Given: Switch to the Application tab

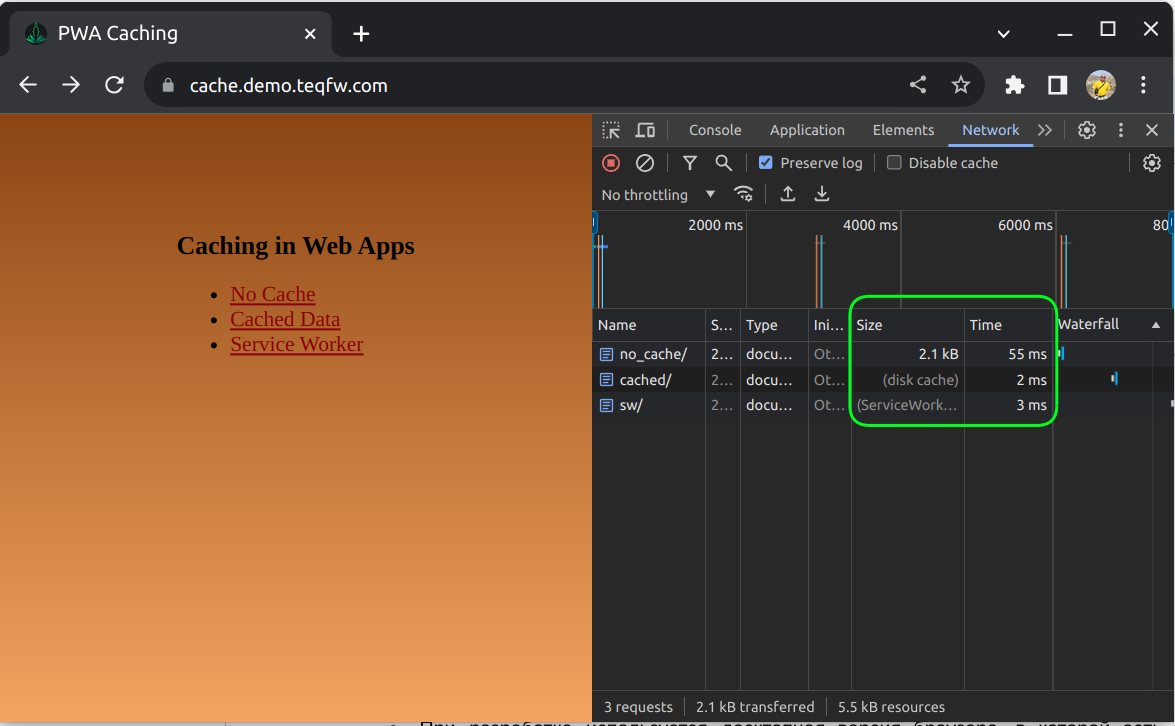Looking at the screenshot, I should click(x=807, y=130).
